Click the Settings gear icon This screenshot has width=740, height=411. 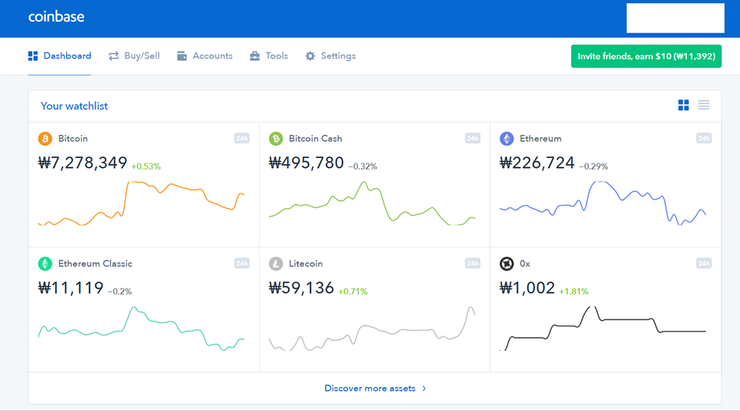(310, 56)
